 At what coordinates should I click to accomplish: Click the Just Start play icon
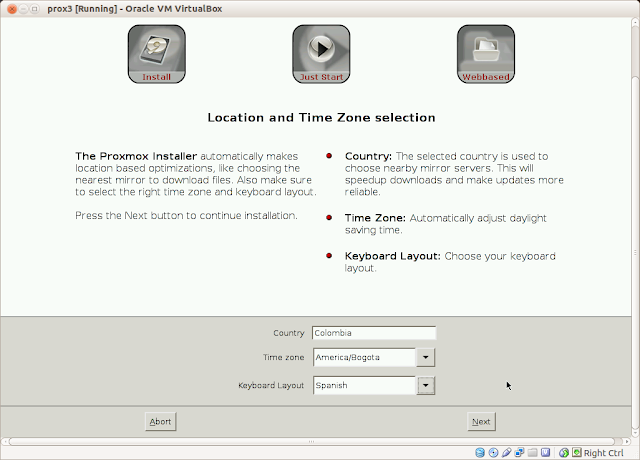tap(321, 54)
